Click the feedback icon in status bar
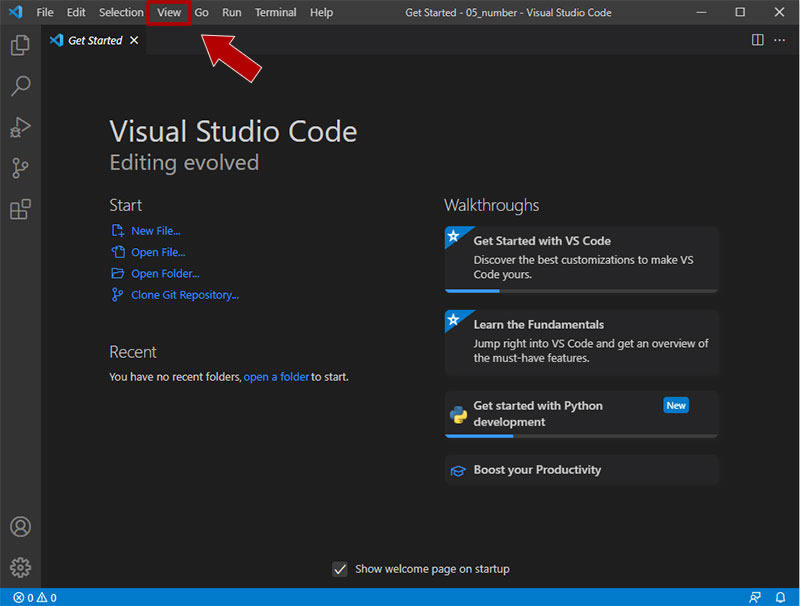Image resolution: width=800 pixels, height=606 pixels. click(x=755, y=597)
